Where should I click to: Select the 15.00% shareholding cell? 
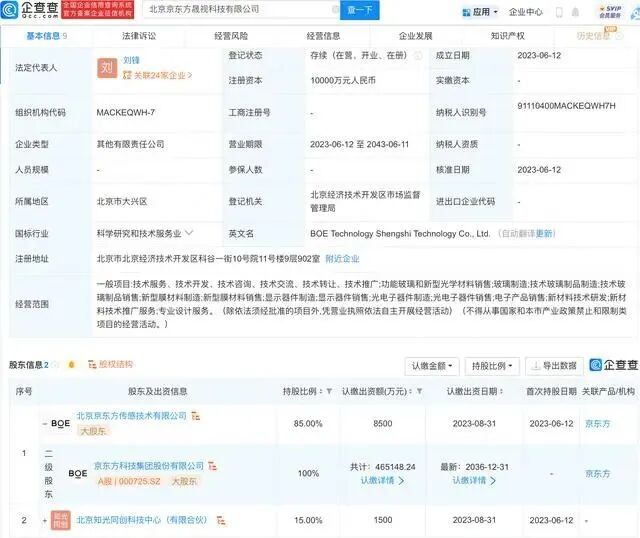click(308, 520)
